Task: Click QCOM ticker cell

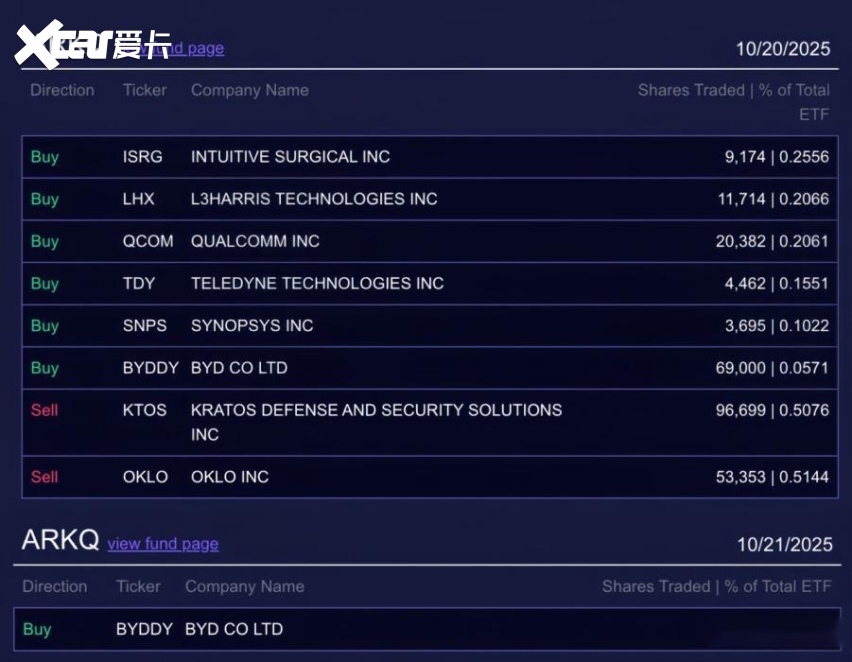Action: [148, 241]
